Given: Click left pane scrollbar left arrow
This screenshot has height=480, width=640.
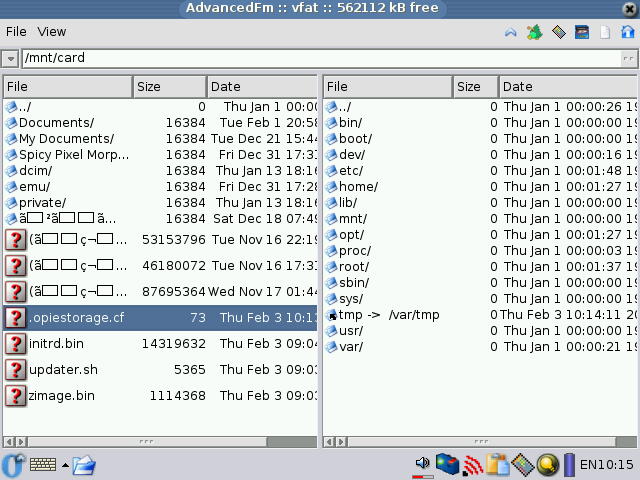Looking at the screenshot, I should 9,442.
